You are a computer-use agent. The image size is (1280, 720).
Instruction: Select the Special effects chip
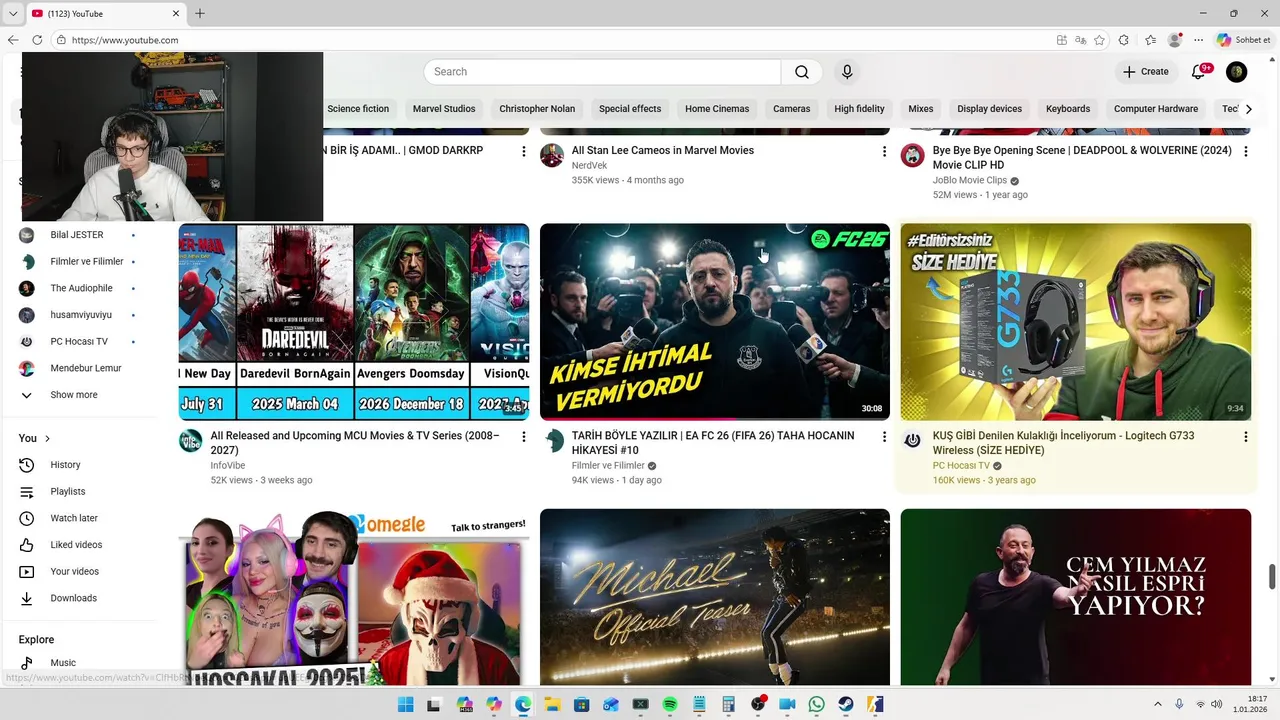click(630, 109)
